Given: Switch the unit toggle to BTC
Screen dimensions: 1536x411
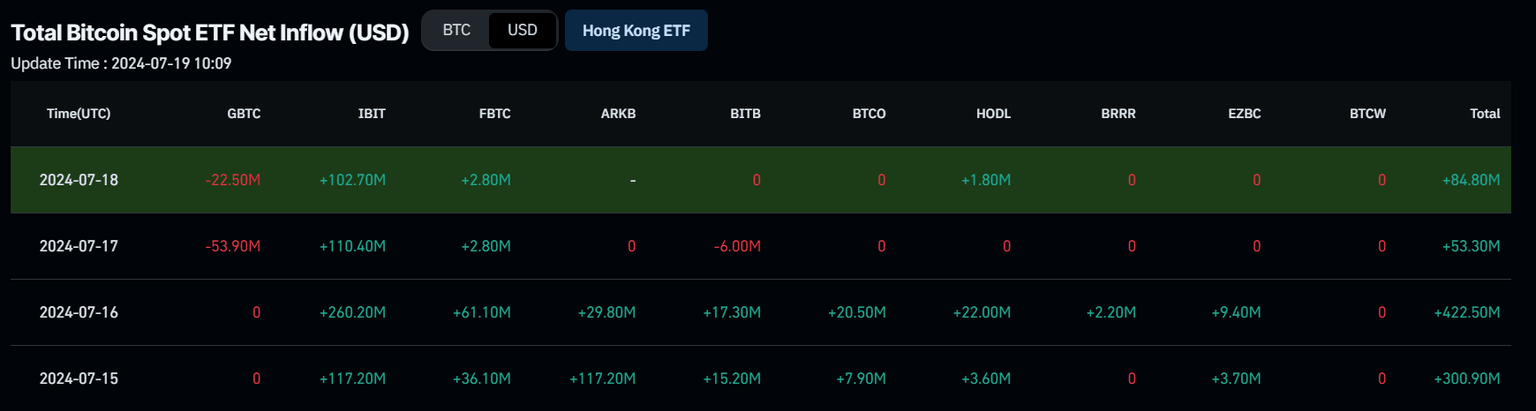Looking at the screenshot, I should coord(456,30).
